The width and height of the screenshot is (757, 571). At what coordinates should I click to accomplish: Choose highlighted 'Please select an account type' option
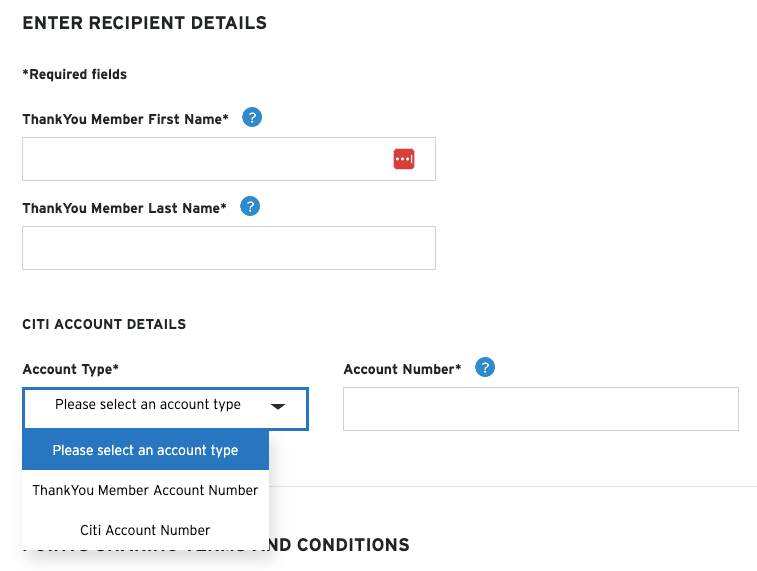tap(145, 450)
